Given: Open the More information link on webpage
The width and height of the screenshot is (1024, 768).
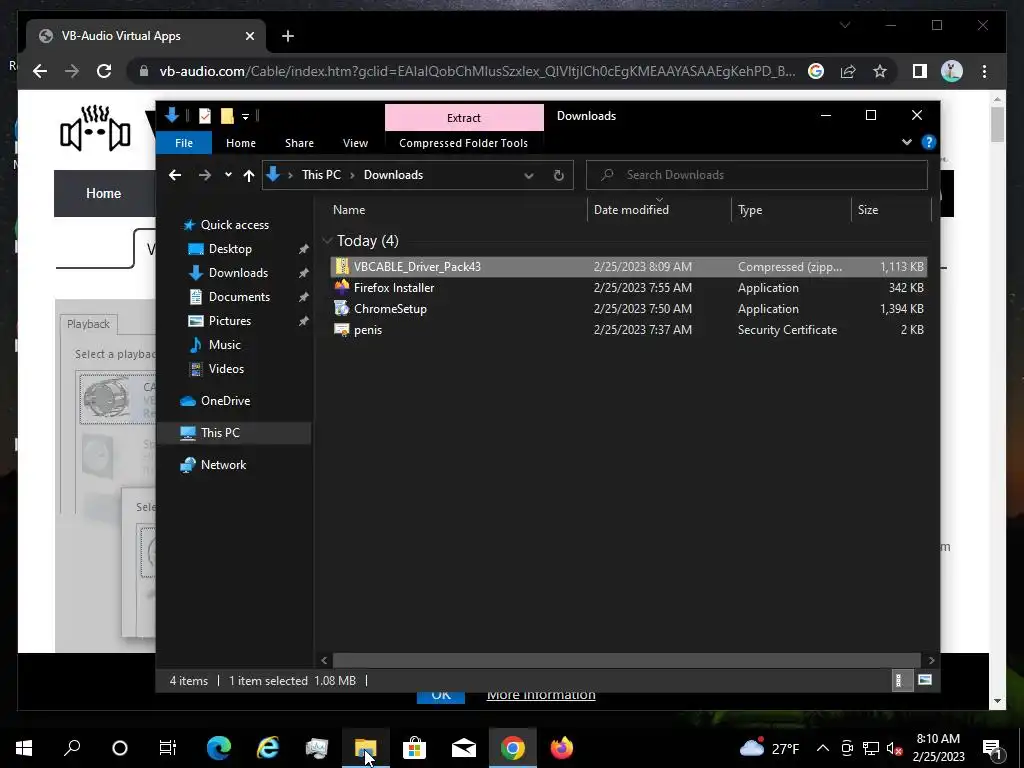Looking at the screenshot, I should (541, 695).
